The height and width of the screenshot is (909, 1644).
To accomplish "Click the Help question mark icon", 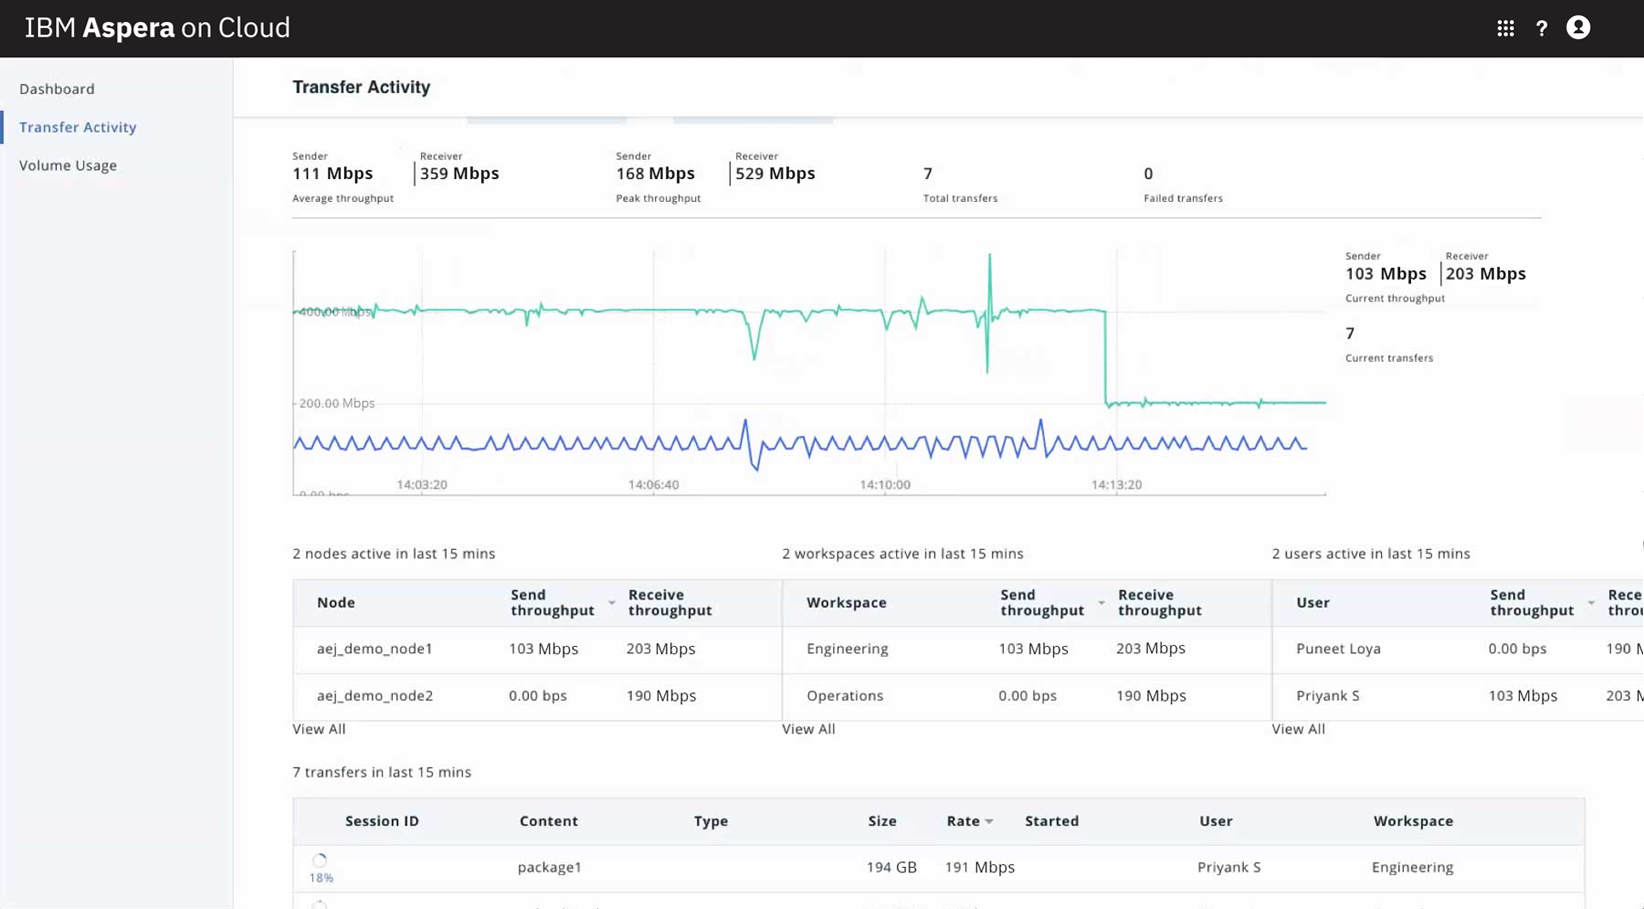I will [1541, 28].
